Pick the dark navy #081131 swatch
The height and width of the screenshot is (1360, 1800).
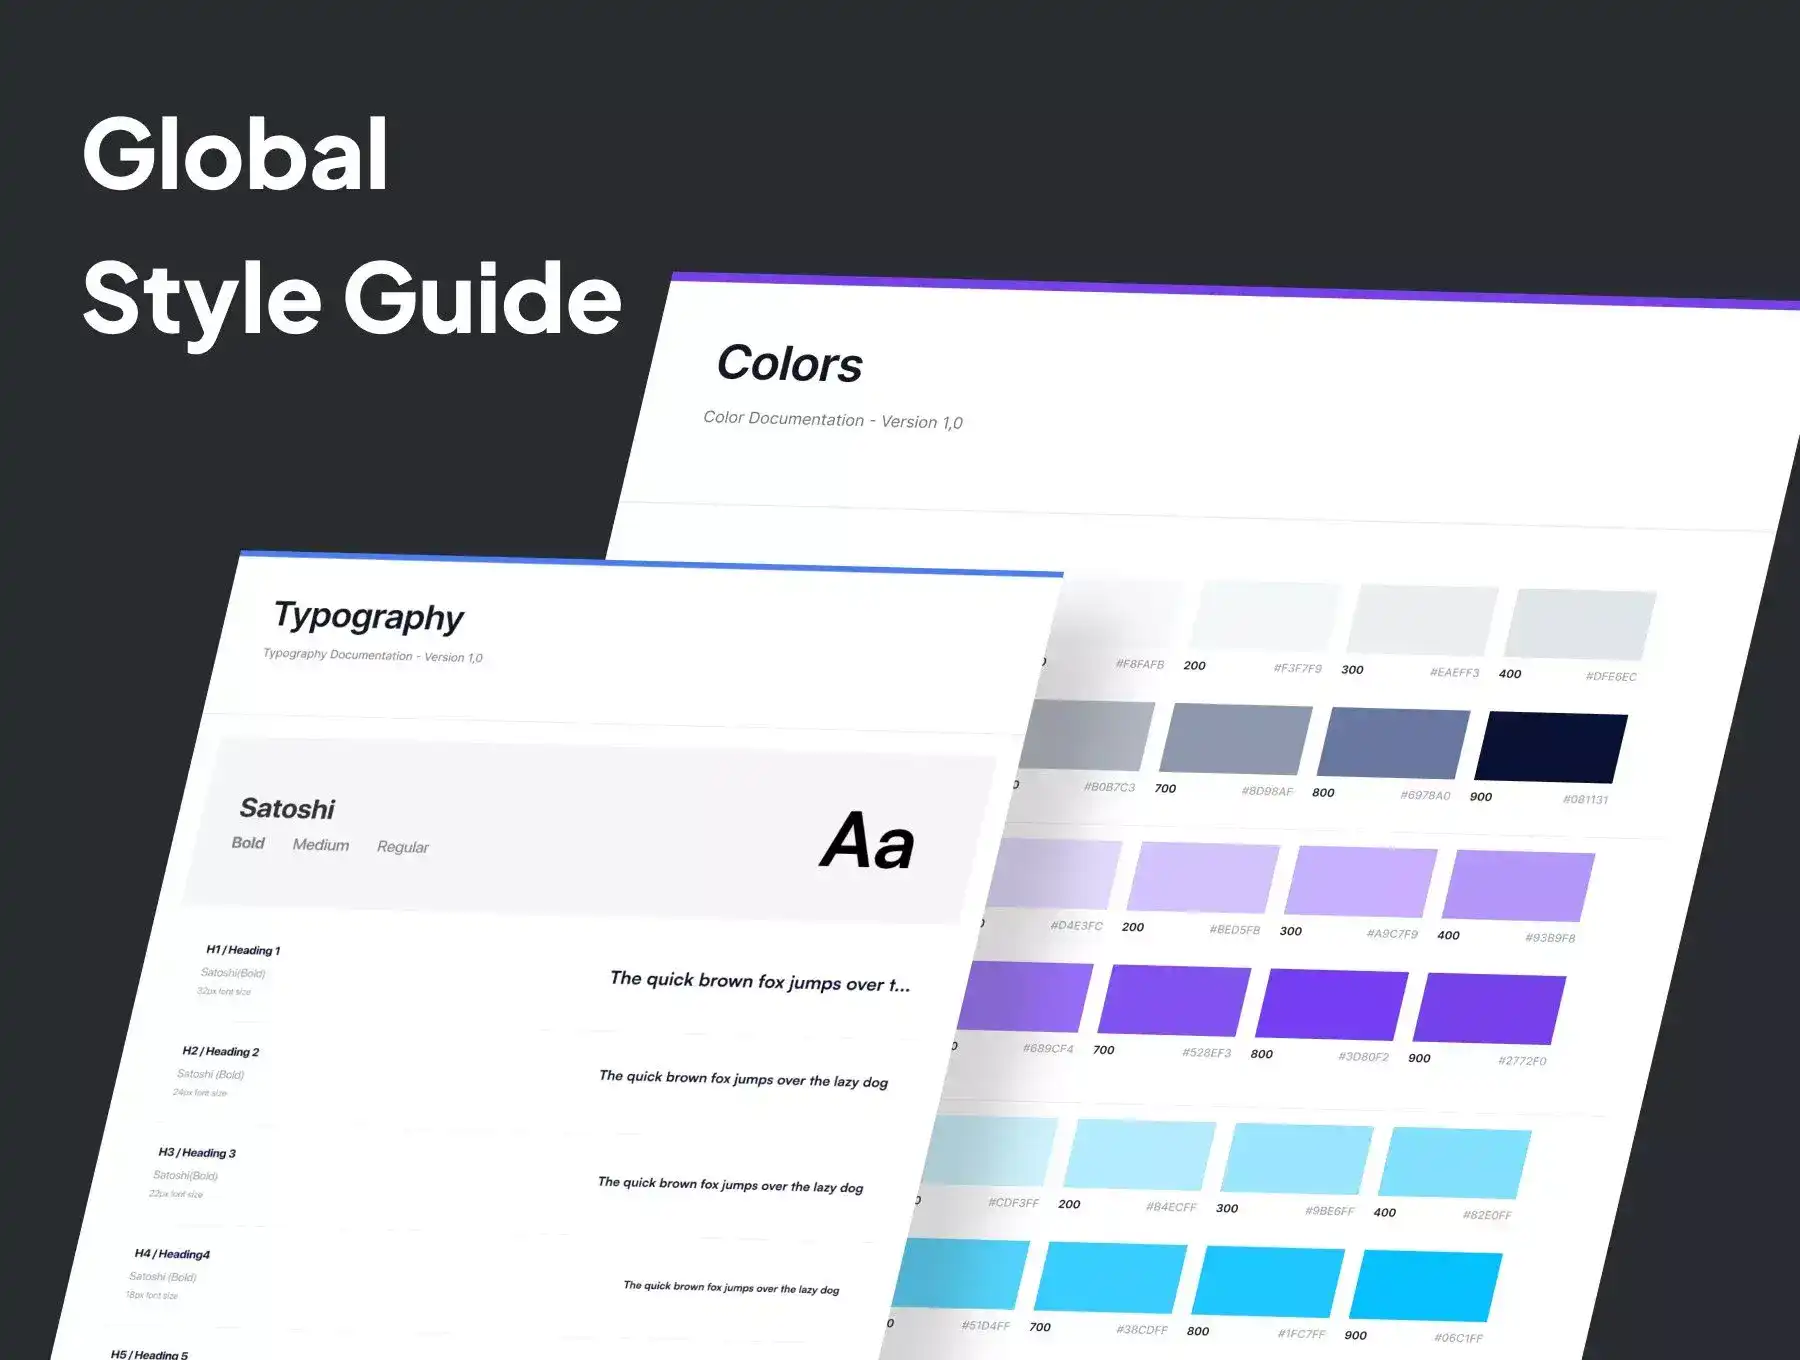point(1550,747)
